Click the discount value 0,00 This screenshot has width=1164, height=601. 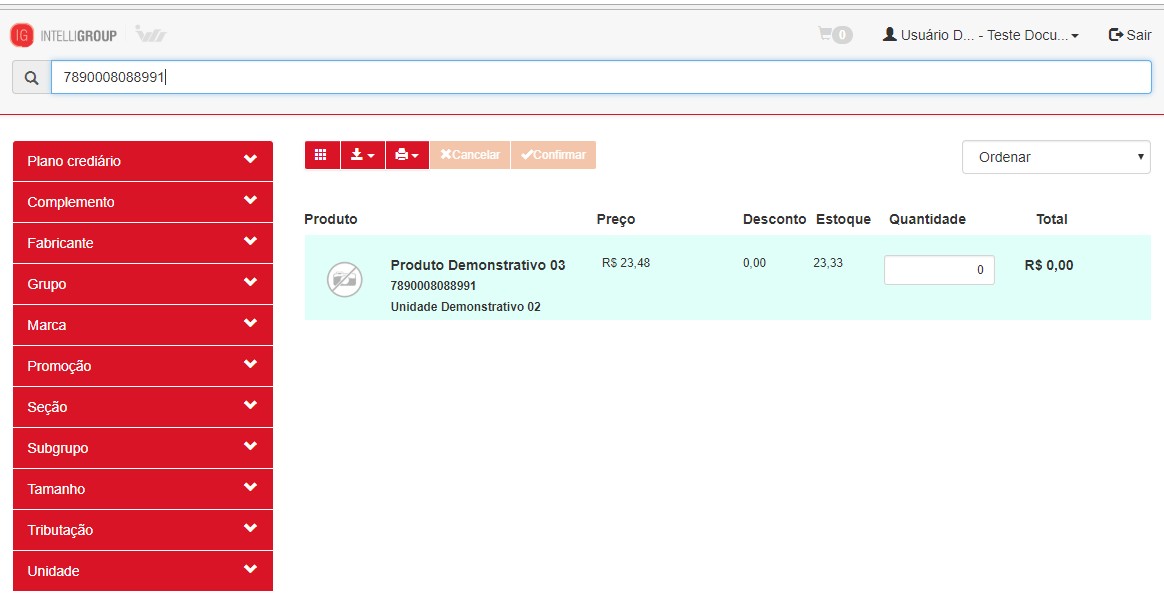tap(754, 263)
